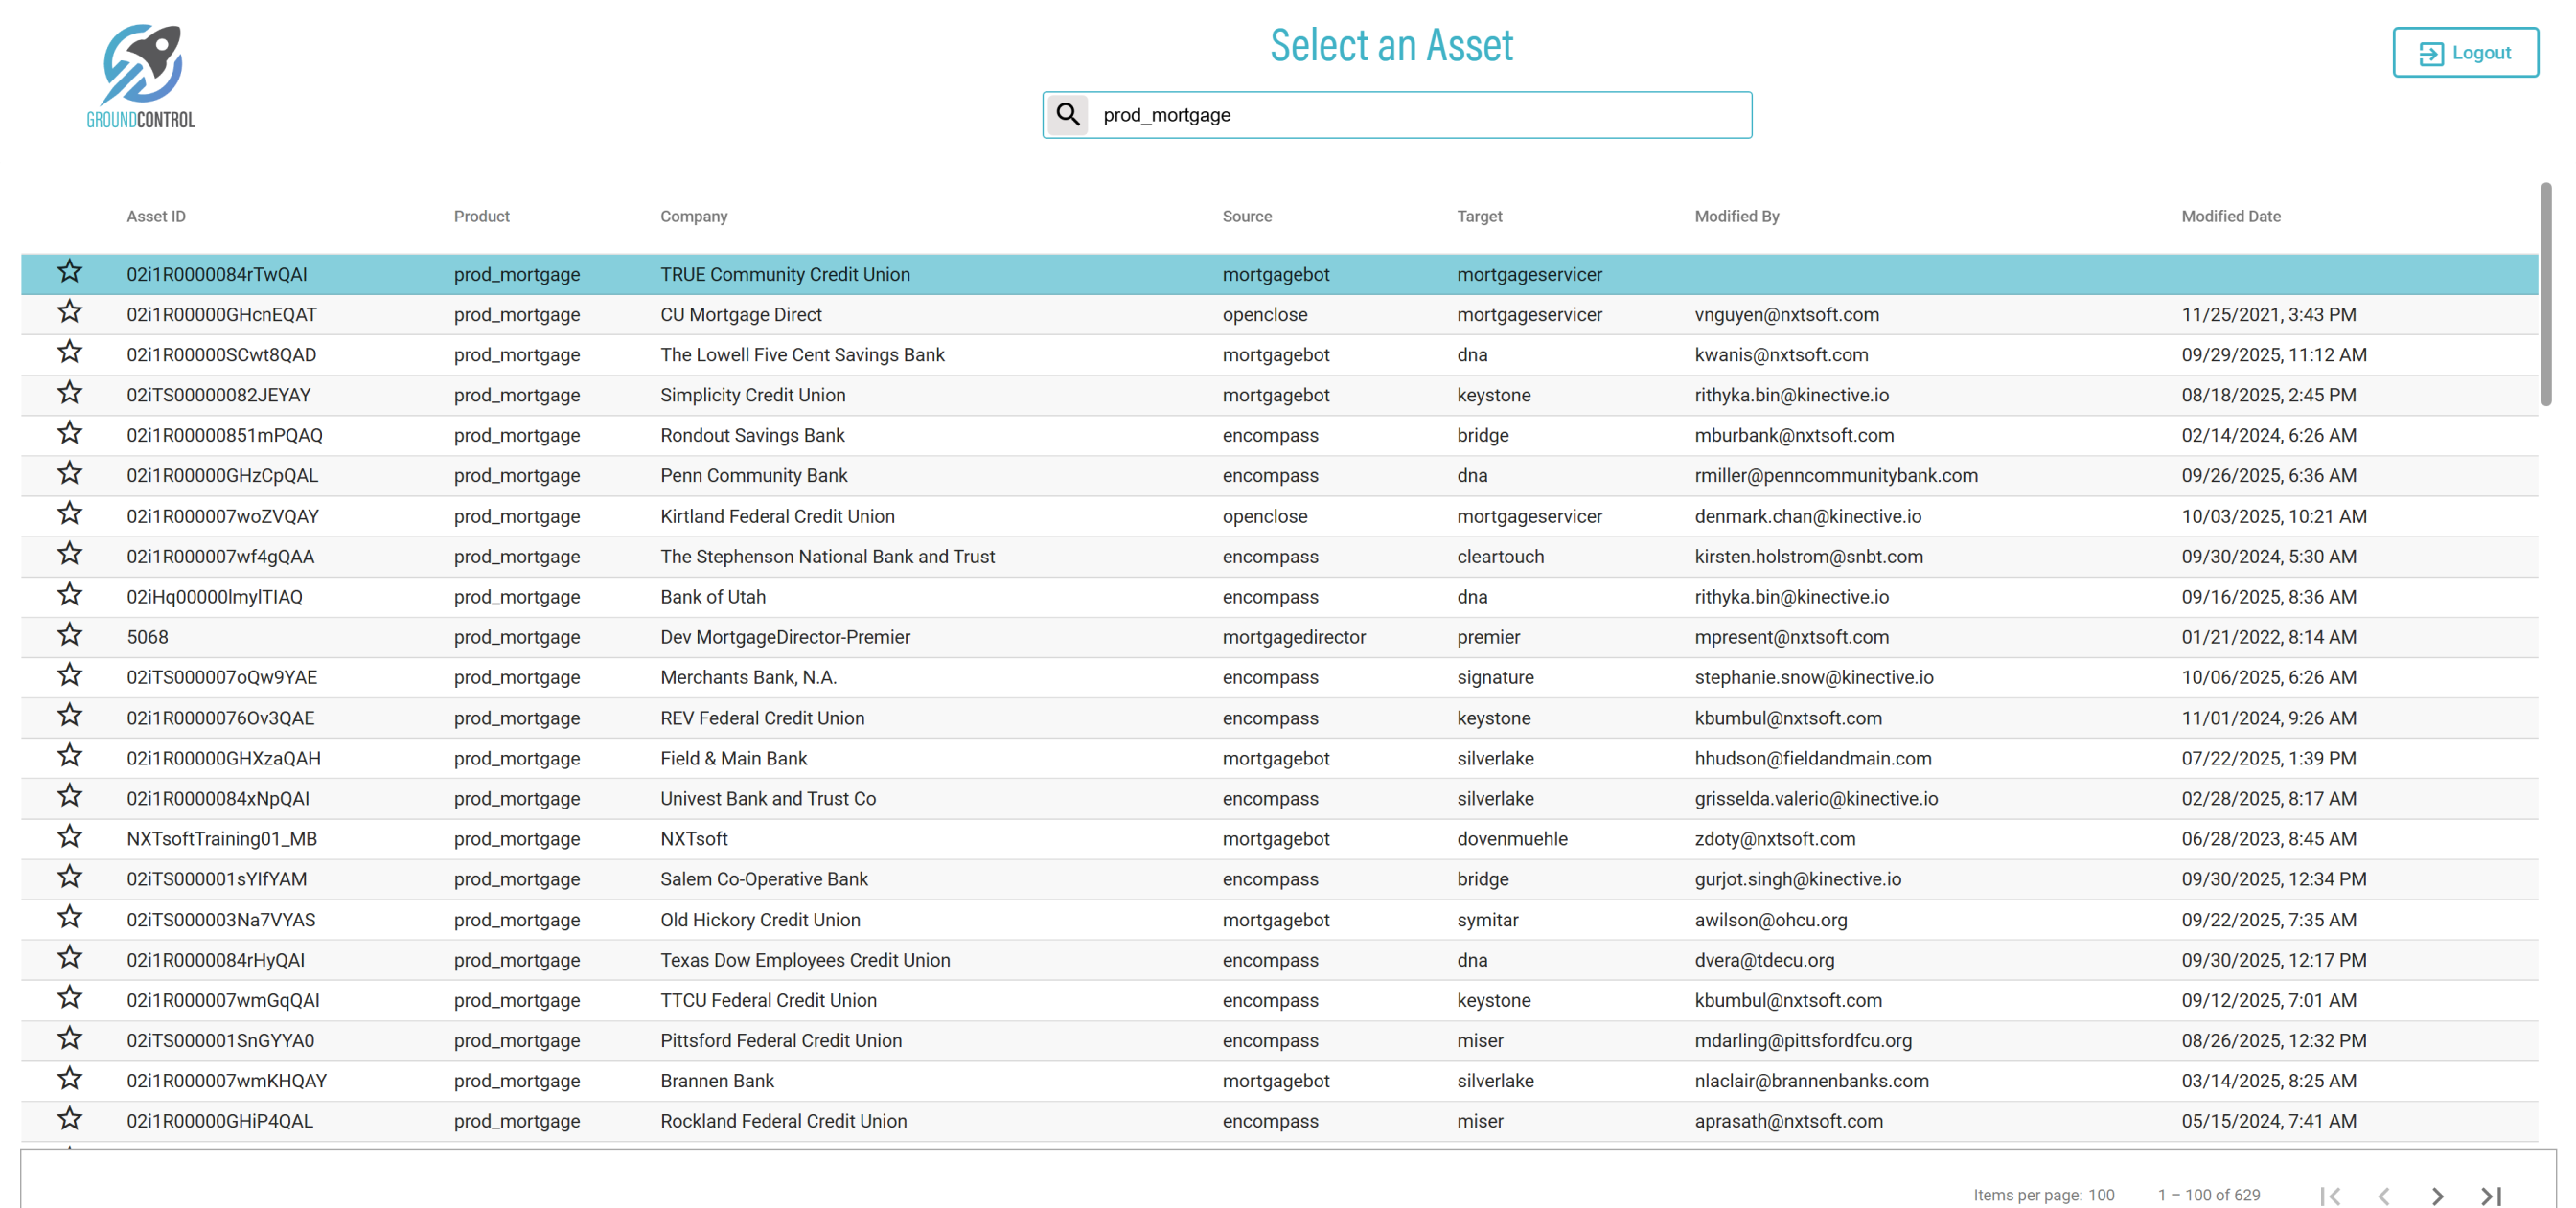Sort by Asset ID column header

[x=156, y=216]
